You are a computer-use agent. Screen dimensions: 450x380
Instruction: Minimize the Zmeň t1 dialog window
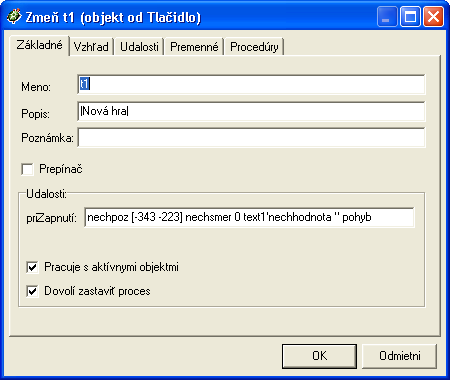(387, 17)
